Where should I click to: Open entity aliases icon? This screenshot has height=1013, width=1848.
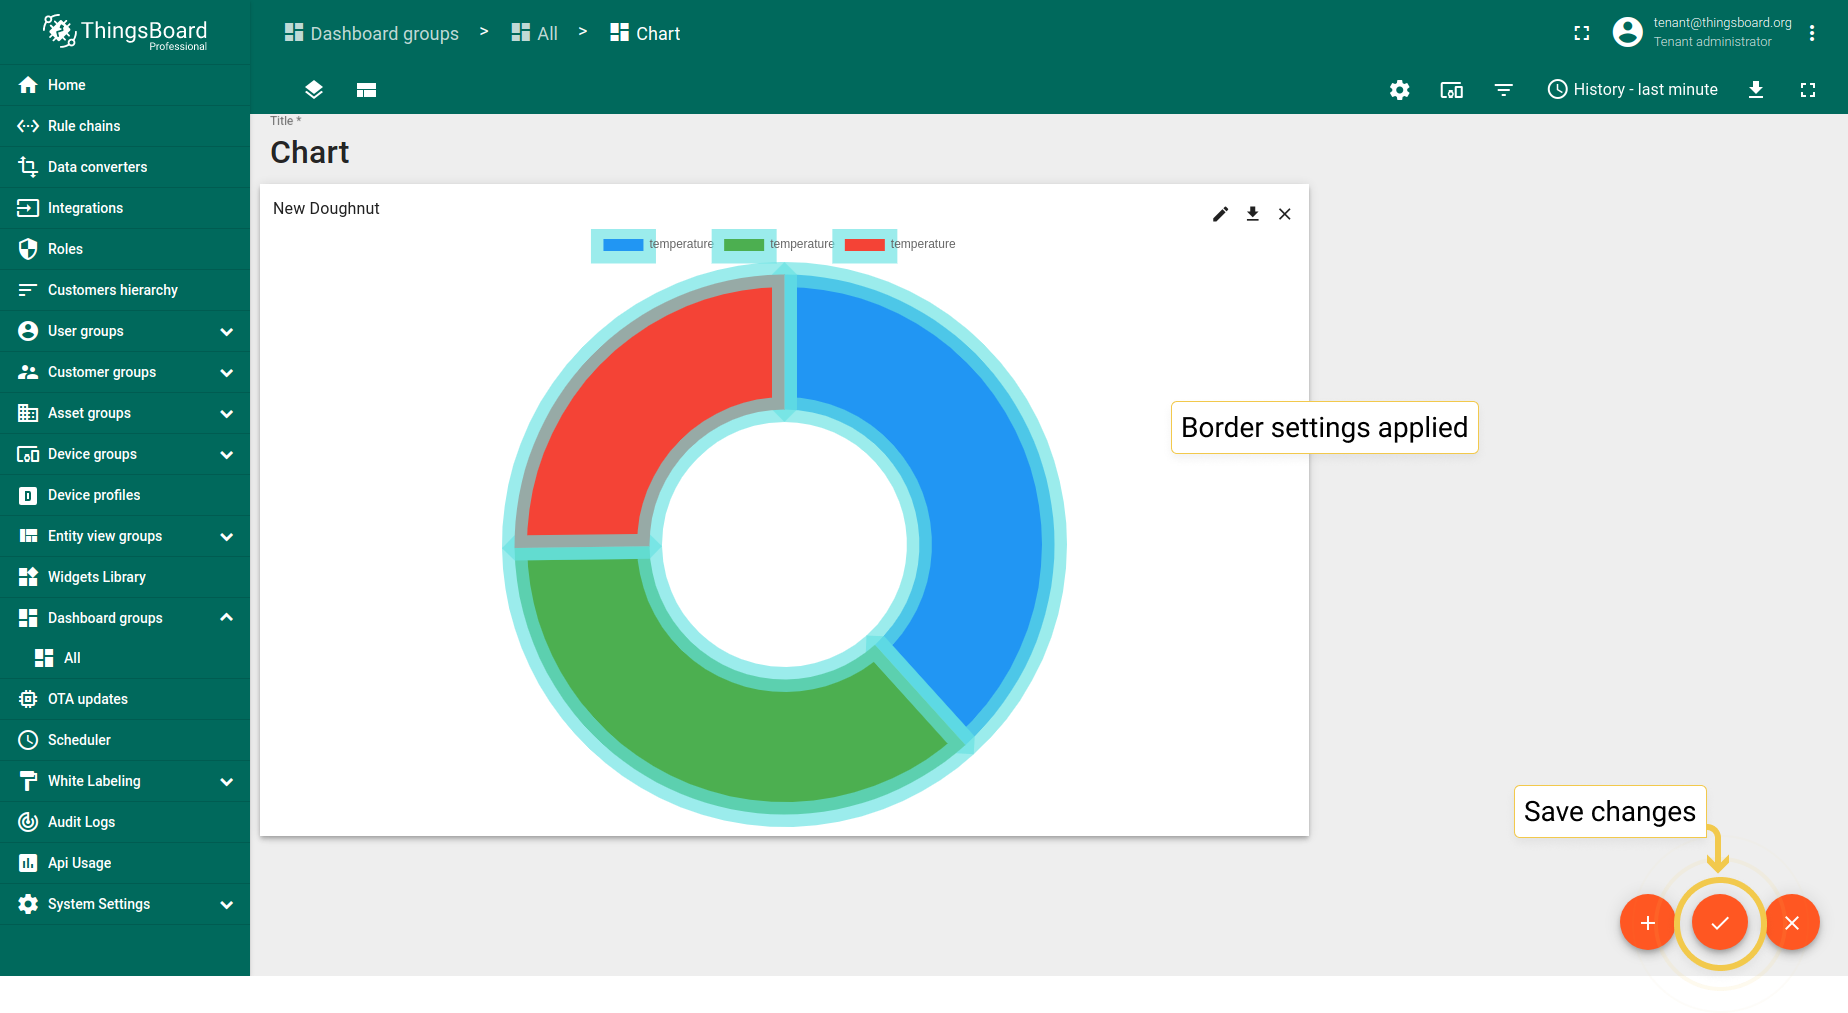click(x=1452, y=90)
